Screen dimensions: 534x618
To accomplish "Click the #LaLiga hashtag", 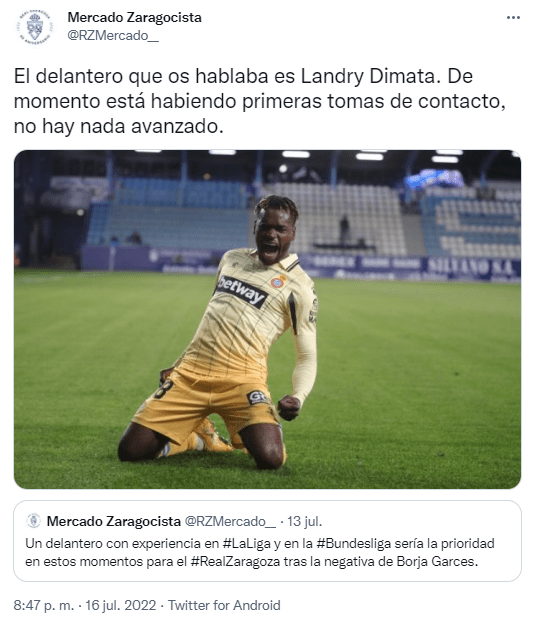I will (248, 544).
